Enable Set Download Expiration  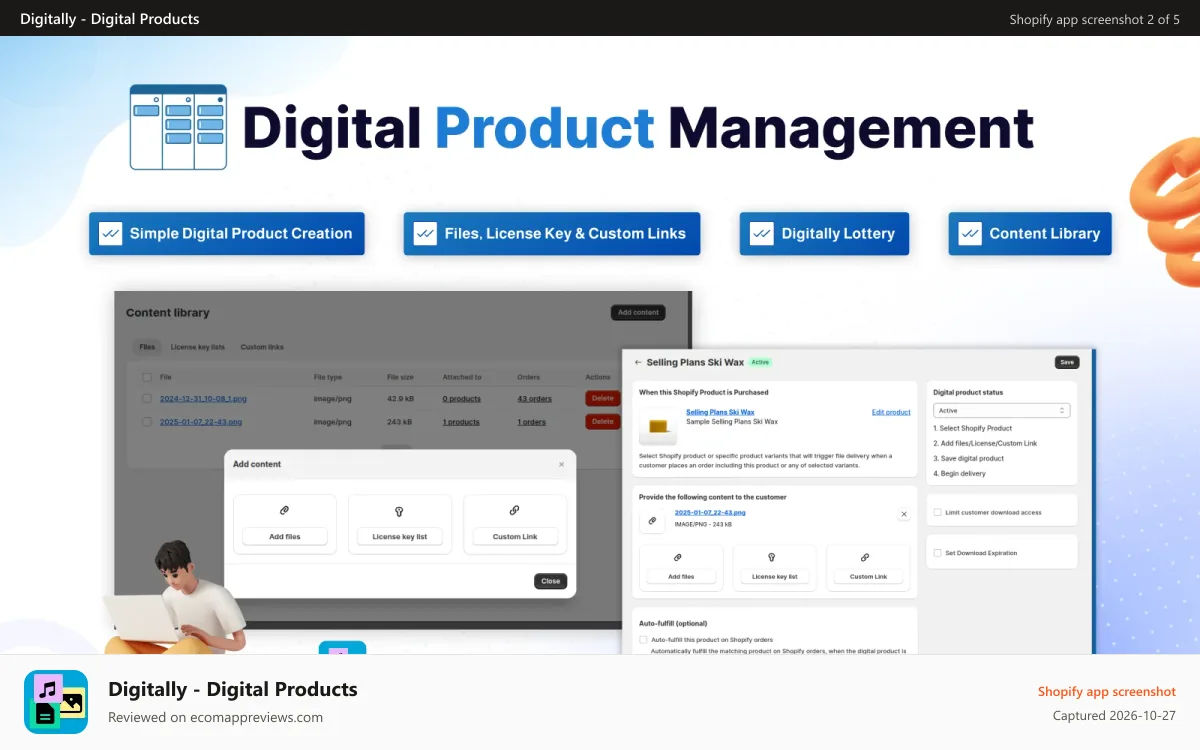click(937, 552)
